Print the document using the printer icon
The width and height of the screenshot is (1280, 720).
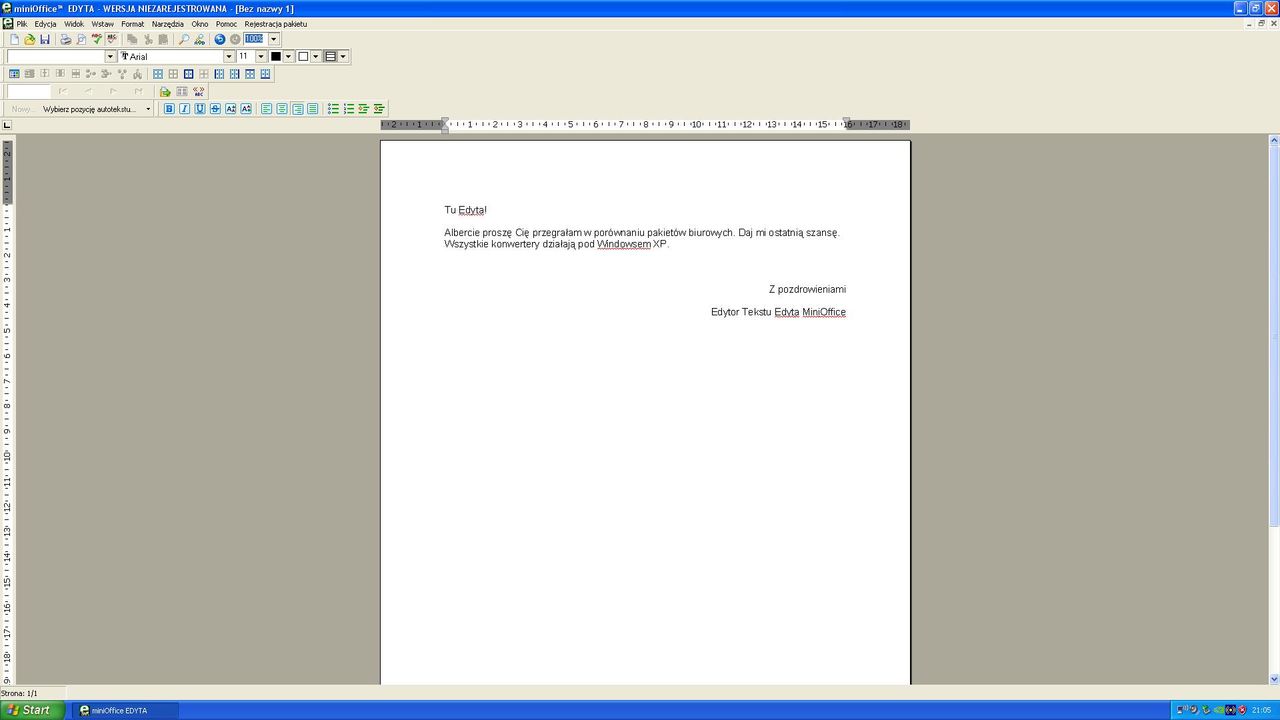pyautogui.click(x=66, y=39)
